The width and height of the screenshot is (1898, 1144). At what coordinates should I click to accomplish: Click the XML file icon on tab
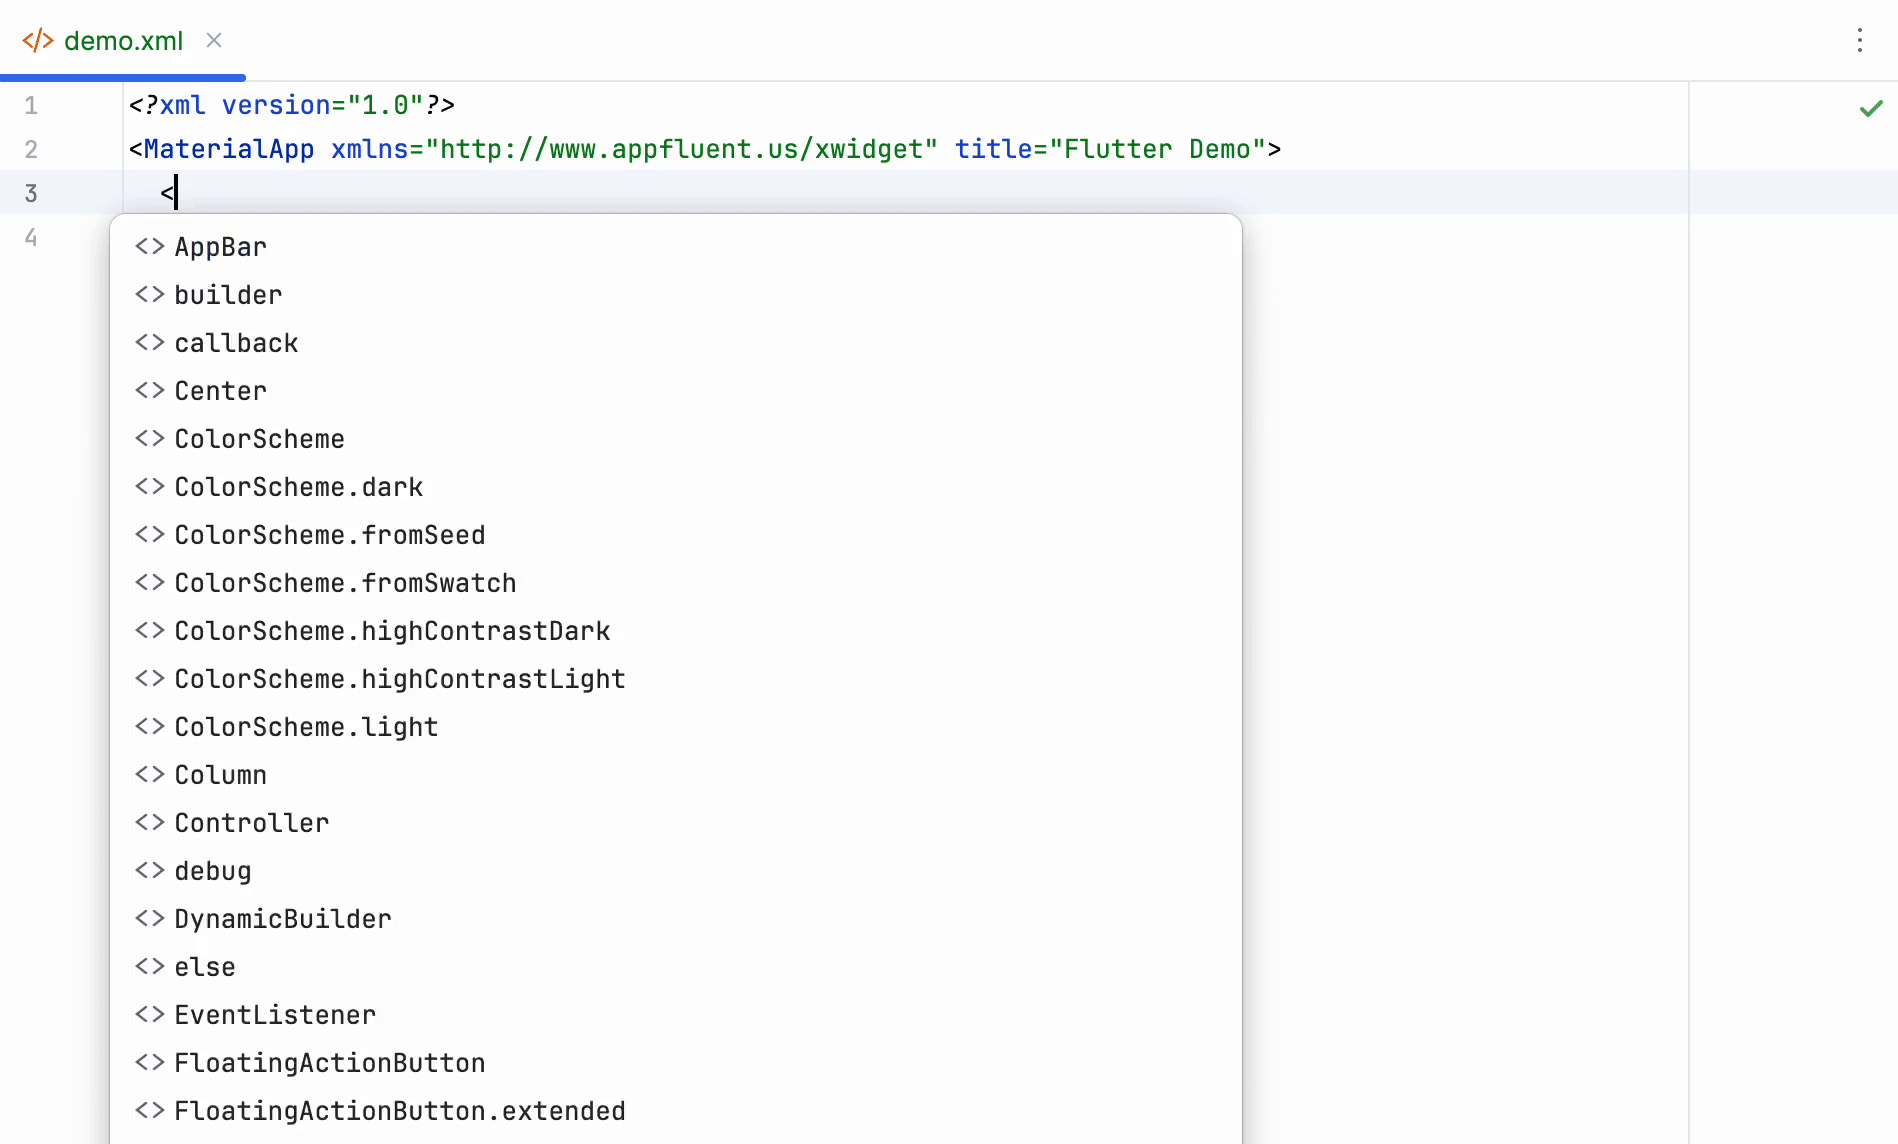38,41
